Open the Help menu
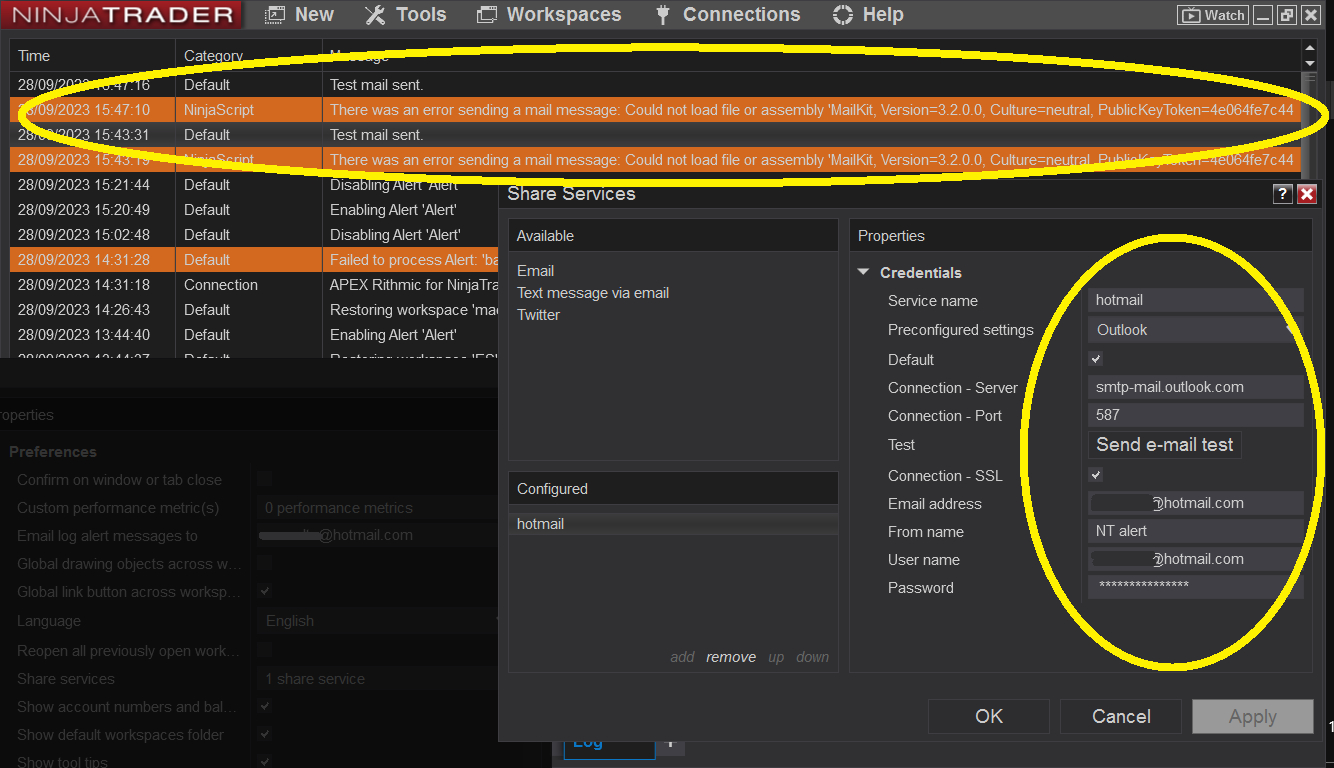This screenshot has height=768, width=1334. click(868, 15)
